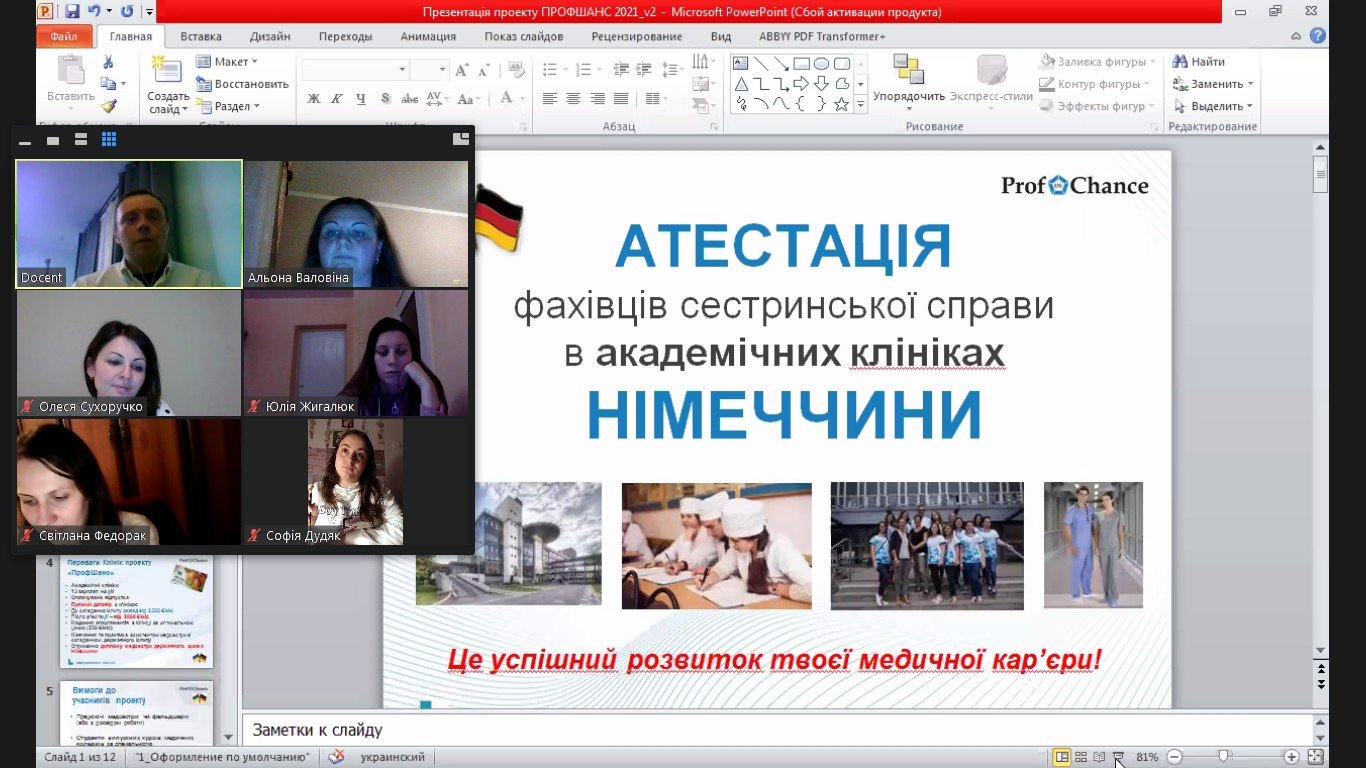Switch to the Вставка ribbon tab
The height and width of the screenshot is (768, 1366).
pos(200,35)
